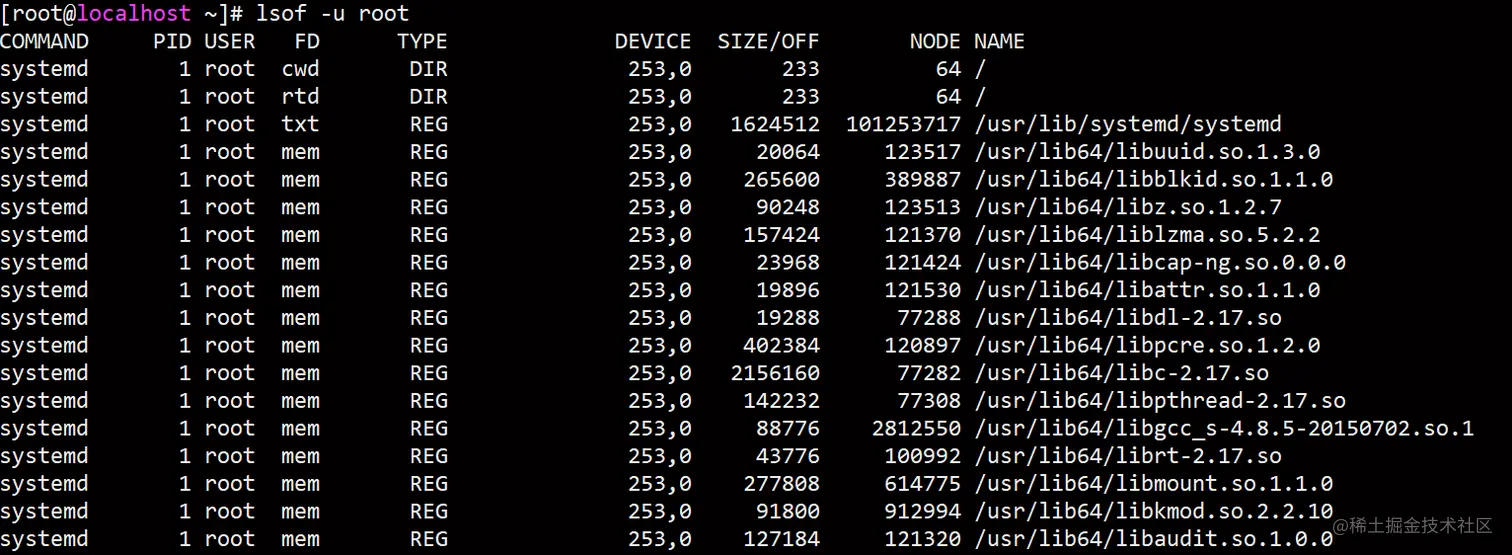1512x555 pixels.
Task: Click the path /usr/lib64/libpcre.so.1.2.0
Action: click(1147, 346)
